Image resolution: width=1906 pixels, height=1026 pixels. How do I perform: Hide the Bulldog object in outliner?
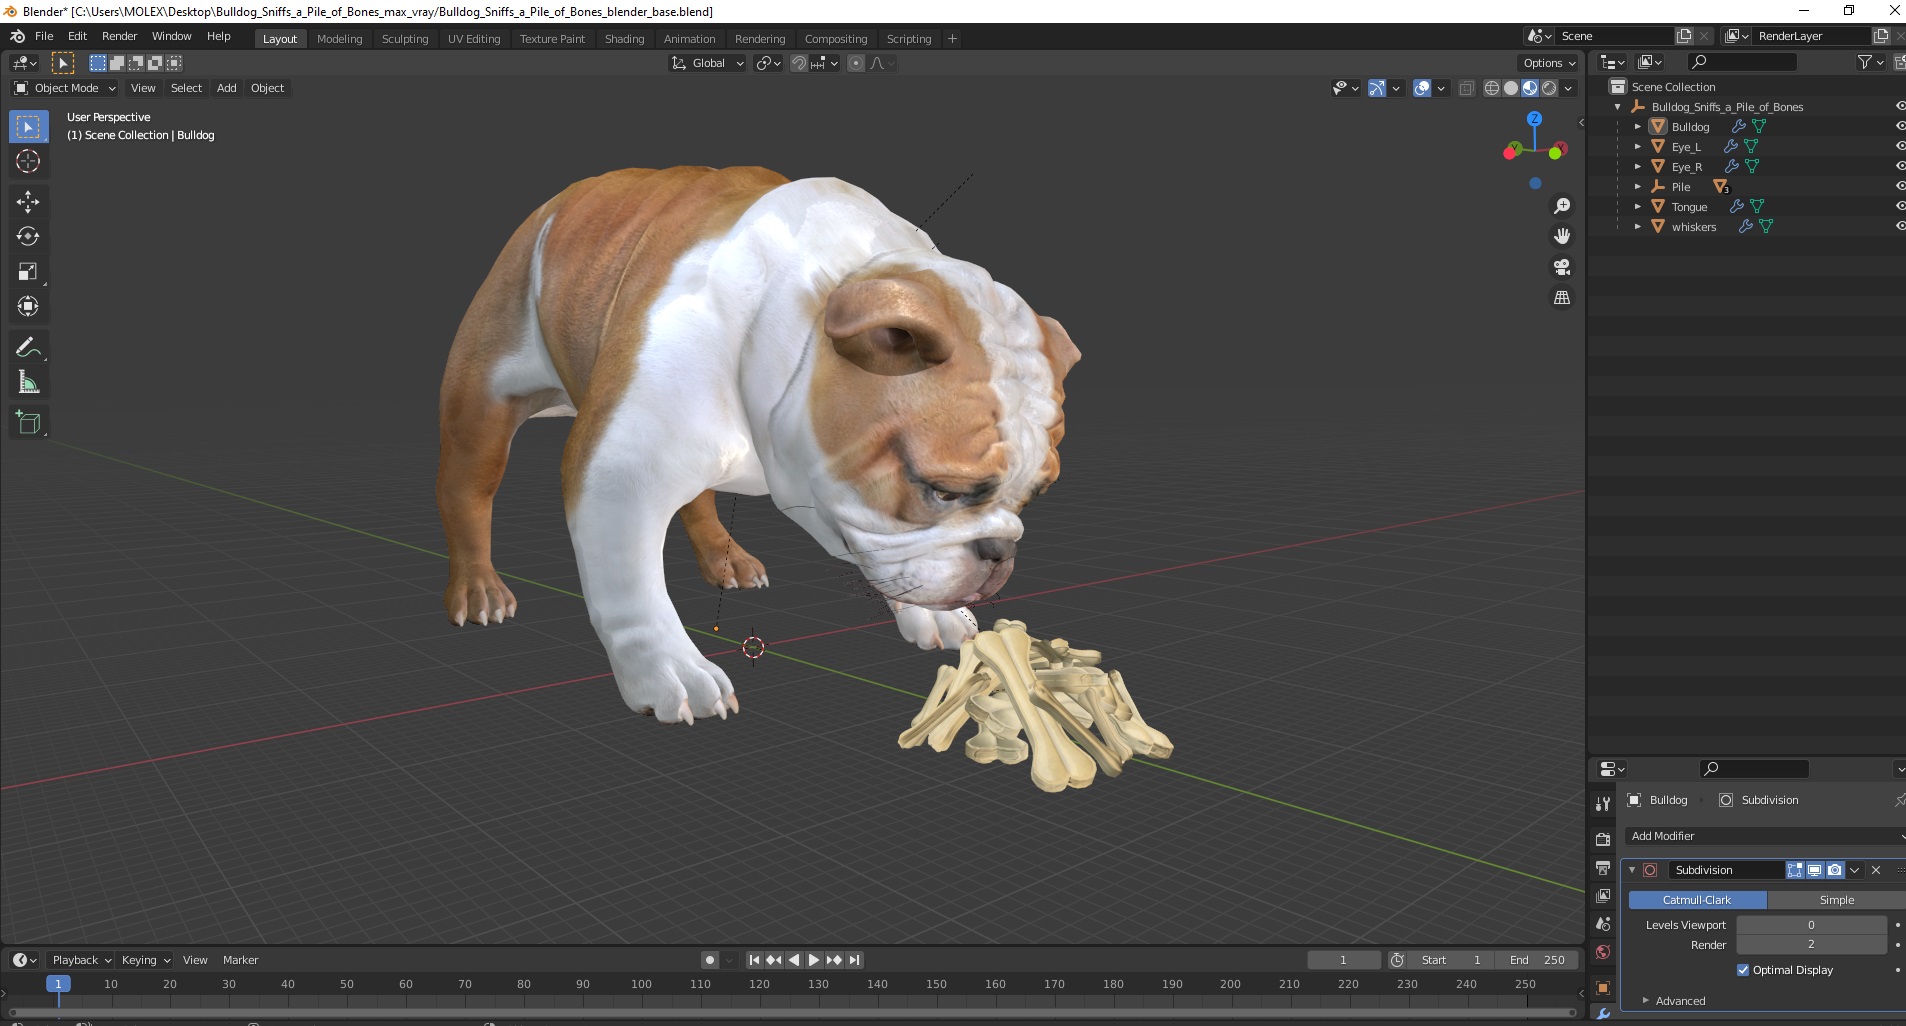tap(1900, 127)
